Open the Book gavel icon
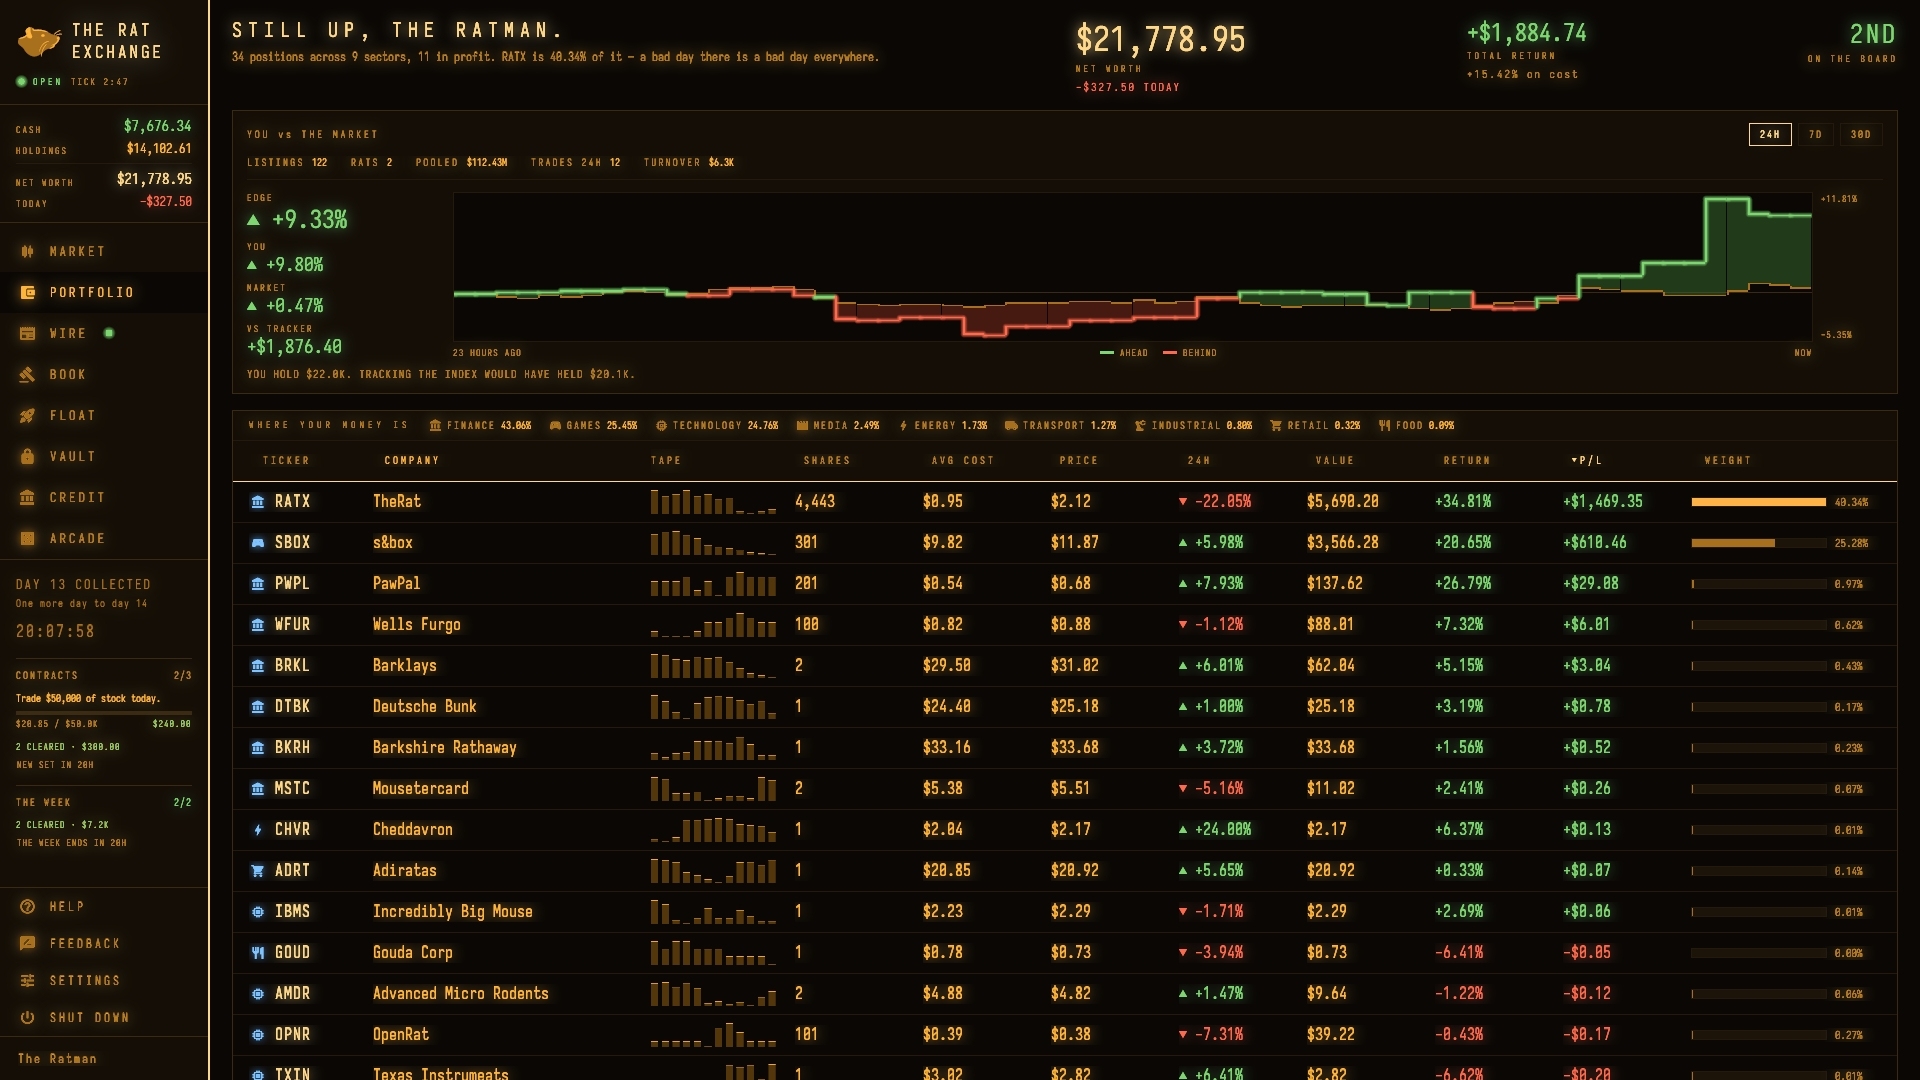 [x=28, y=374]
